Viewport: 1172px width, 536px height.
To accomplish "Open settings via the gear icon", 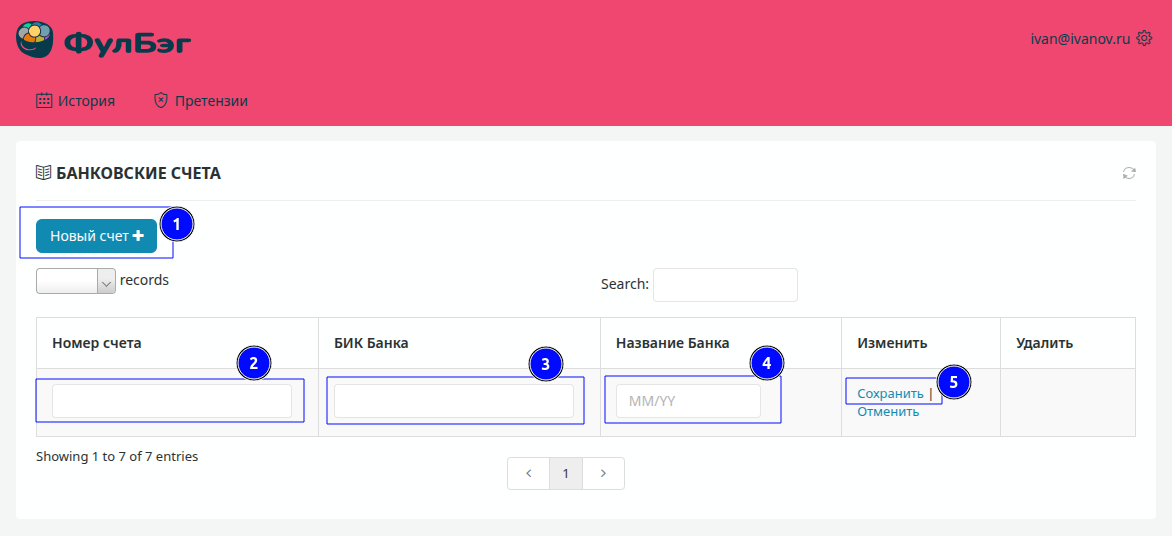I will 1145,38.
